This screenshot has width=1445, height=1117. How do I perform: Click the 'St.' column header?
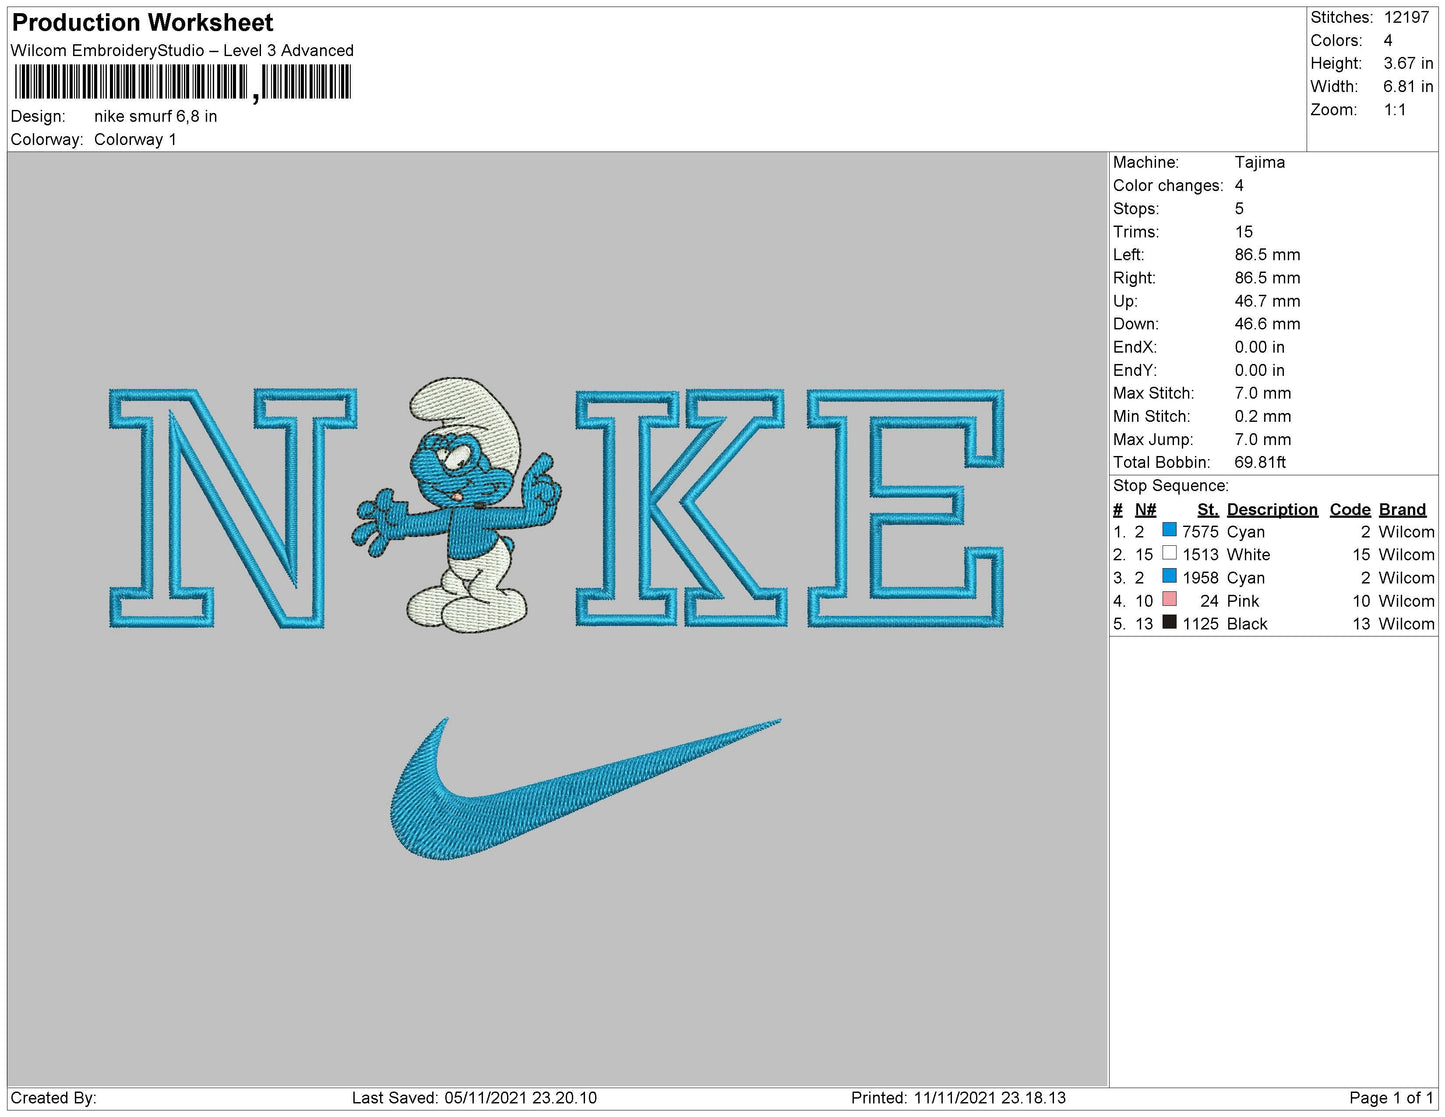(1208, 509)
